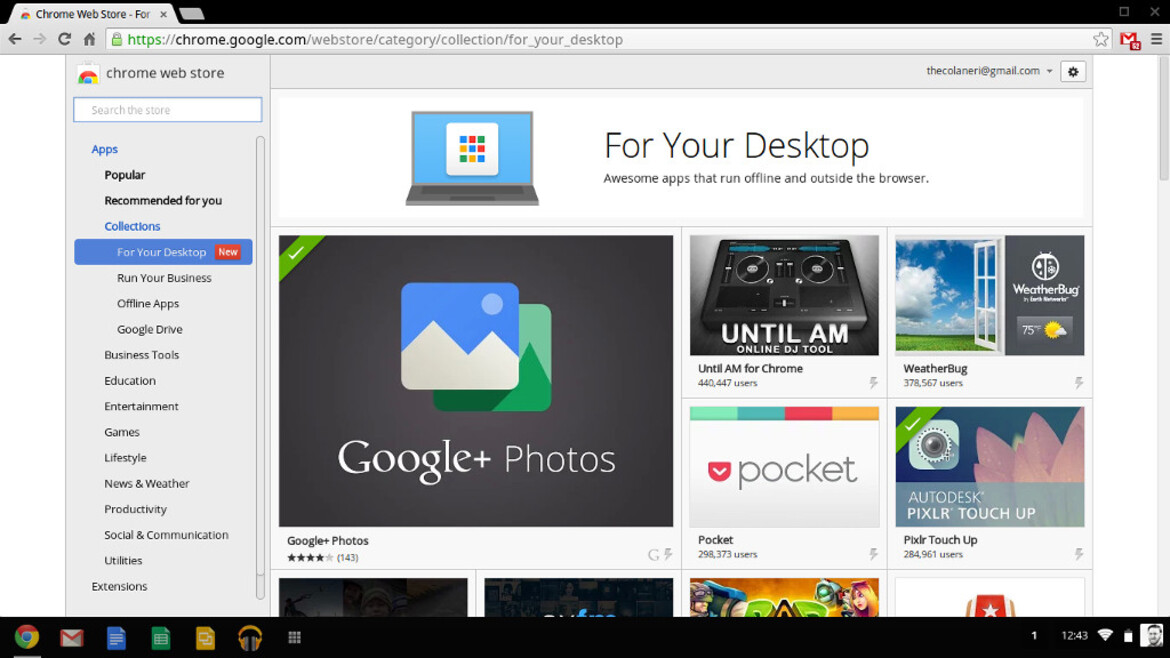This screenshot has width=1170, height=658.
Task: Browse the News & Weather category
Action: tap(147, 483)
